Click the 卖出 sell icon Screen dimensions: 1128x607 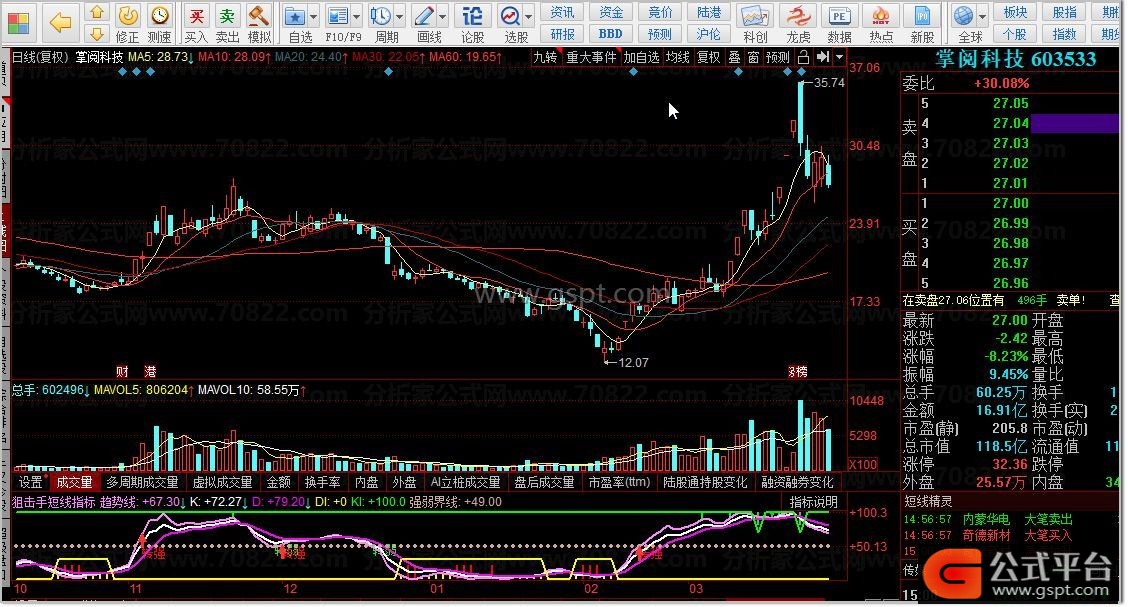tap(227, 23)
